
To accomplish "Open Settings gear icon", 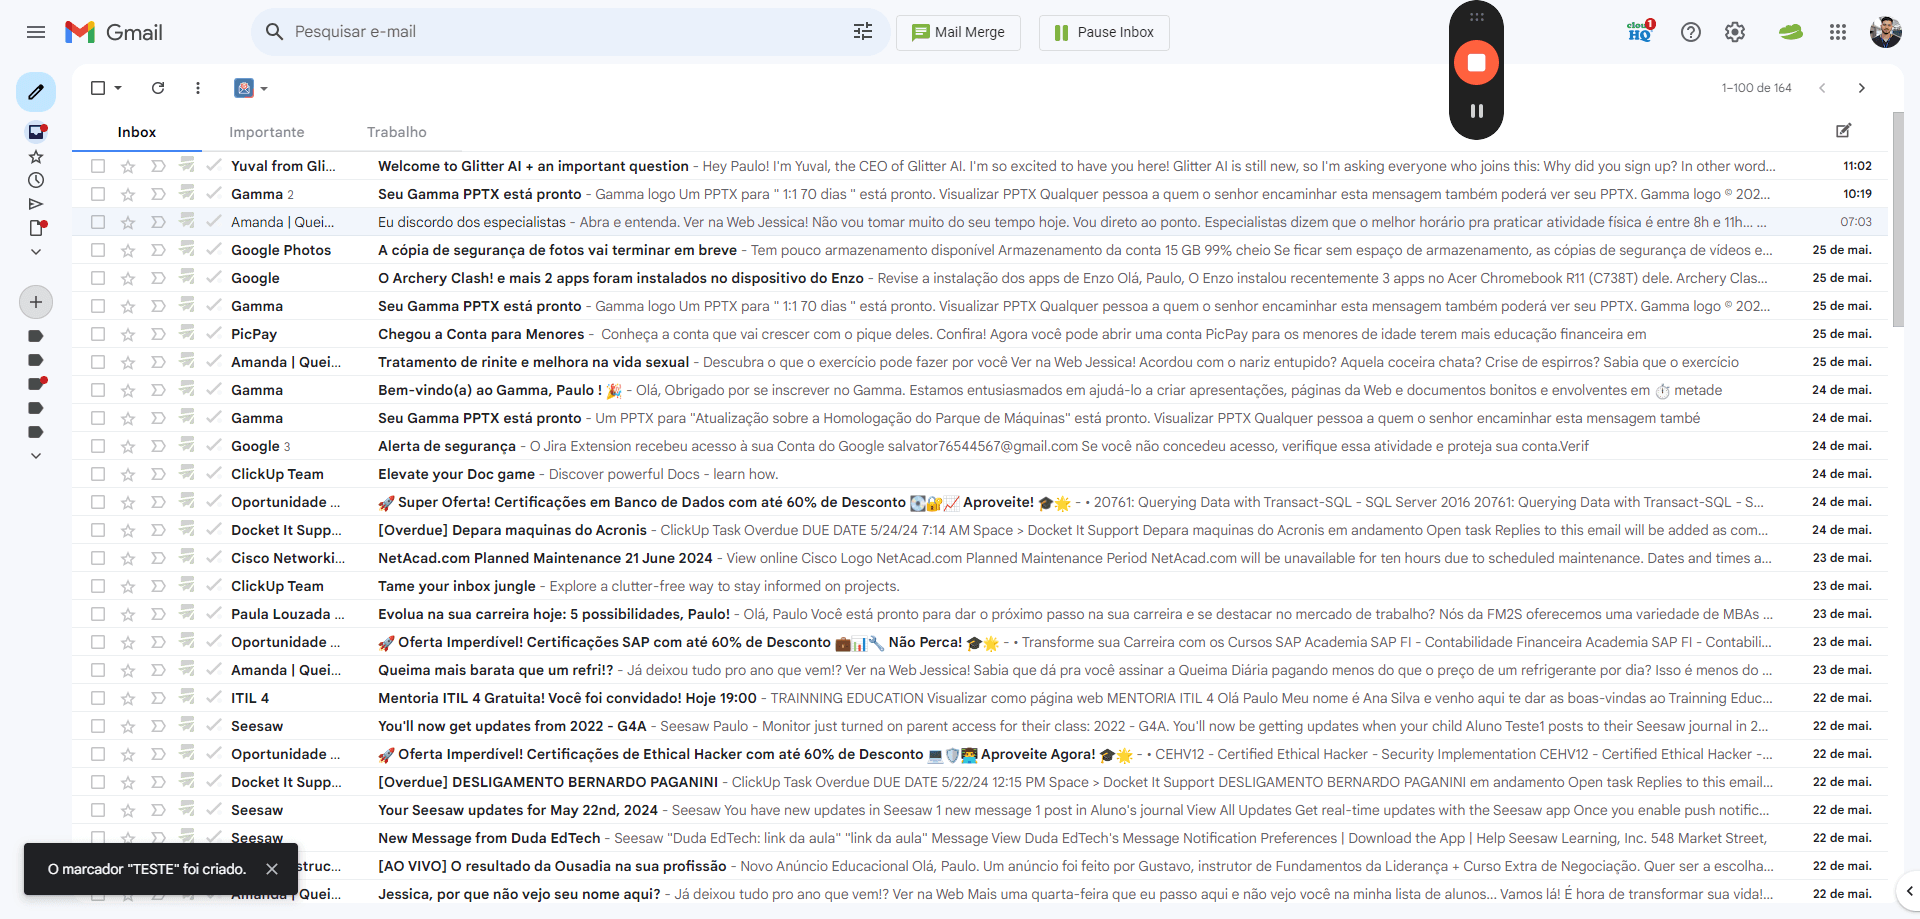I will click(x=1735, y=32).
